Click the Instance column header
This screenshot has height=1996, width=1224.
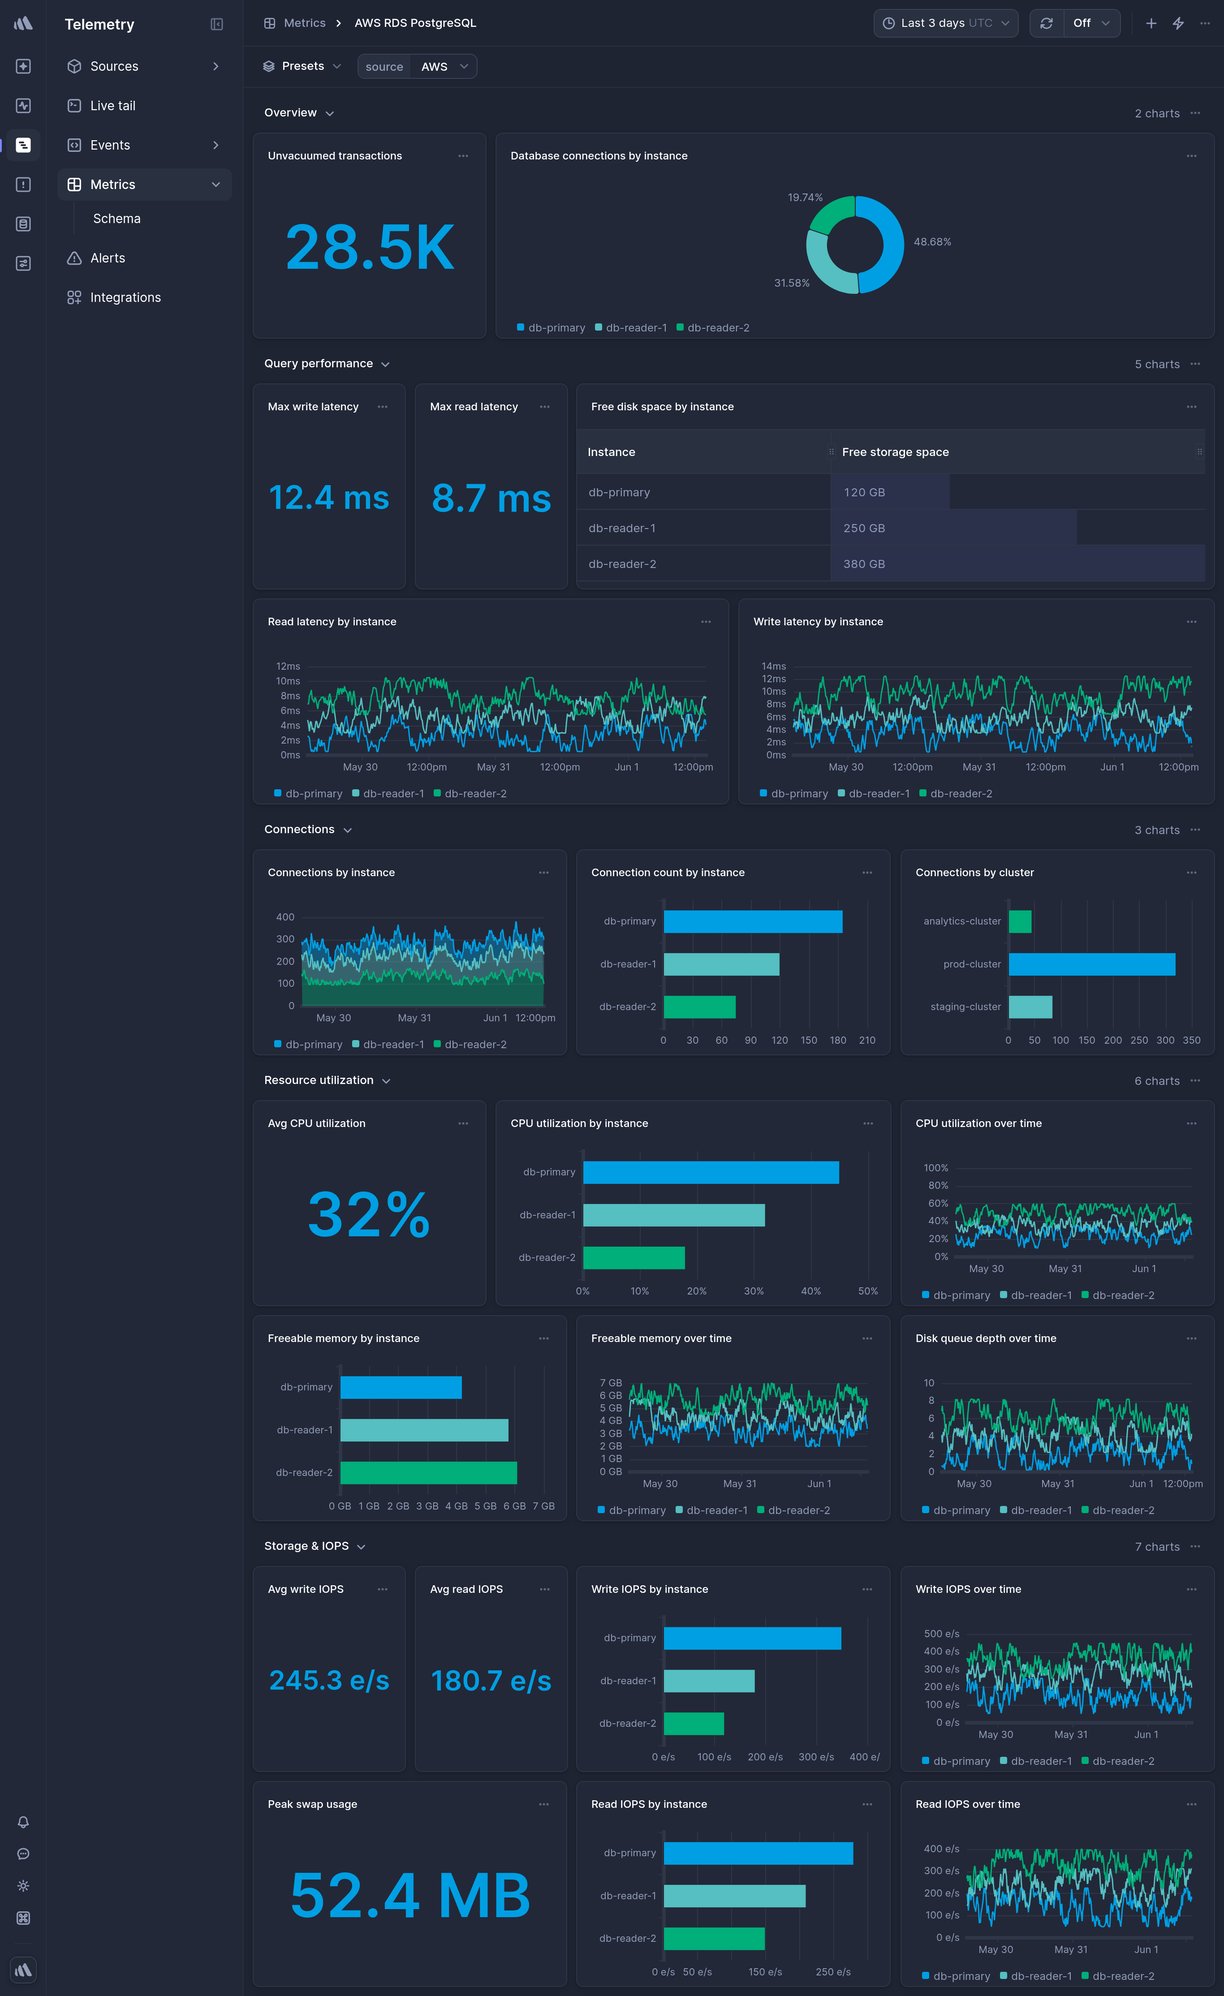point(704,452)
